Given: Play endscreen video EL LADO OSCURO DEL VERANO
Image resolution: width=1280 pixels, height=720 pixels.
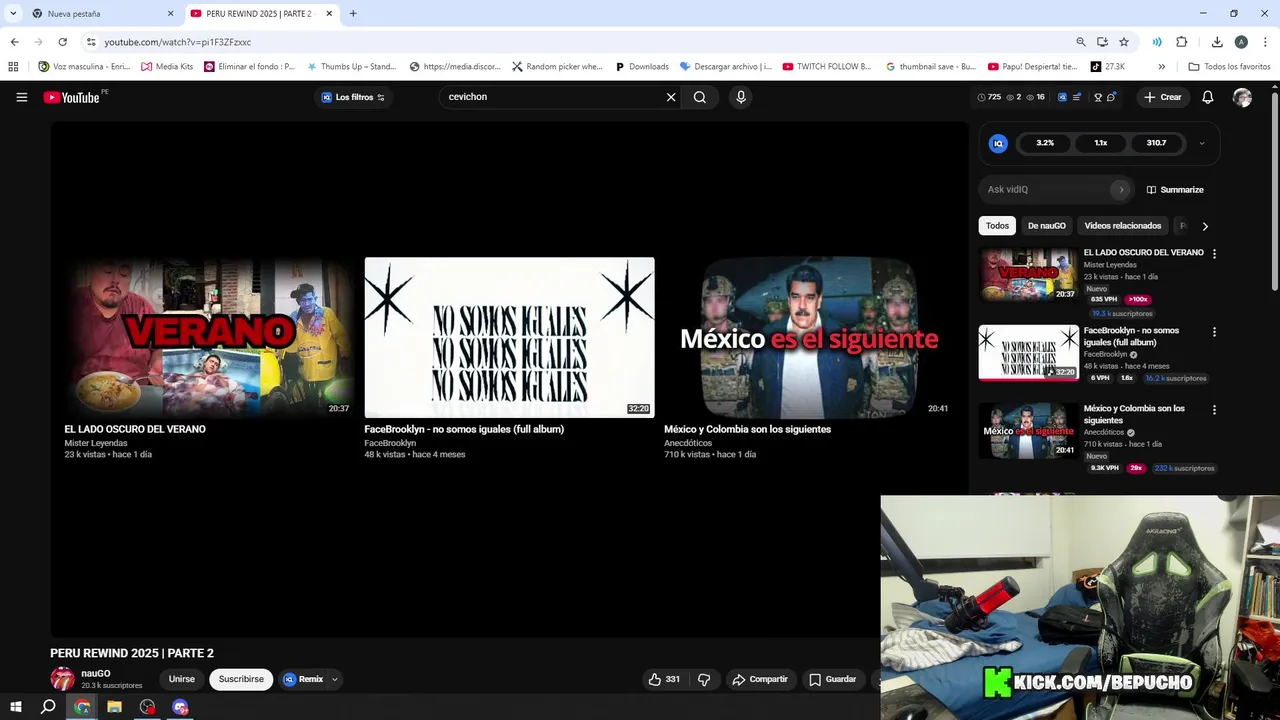Looking at the screenshot, I should (210, 337).
